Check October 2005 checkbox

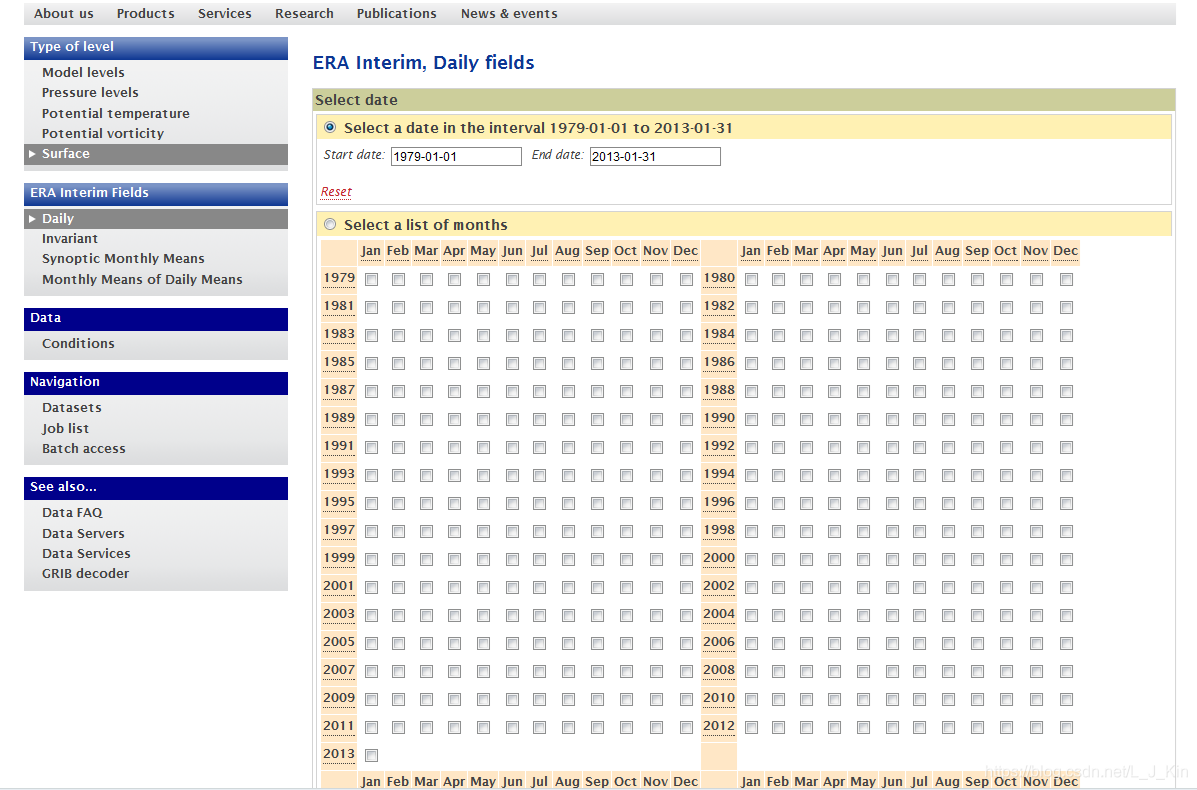click(626, 643)
